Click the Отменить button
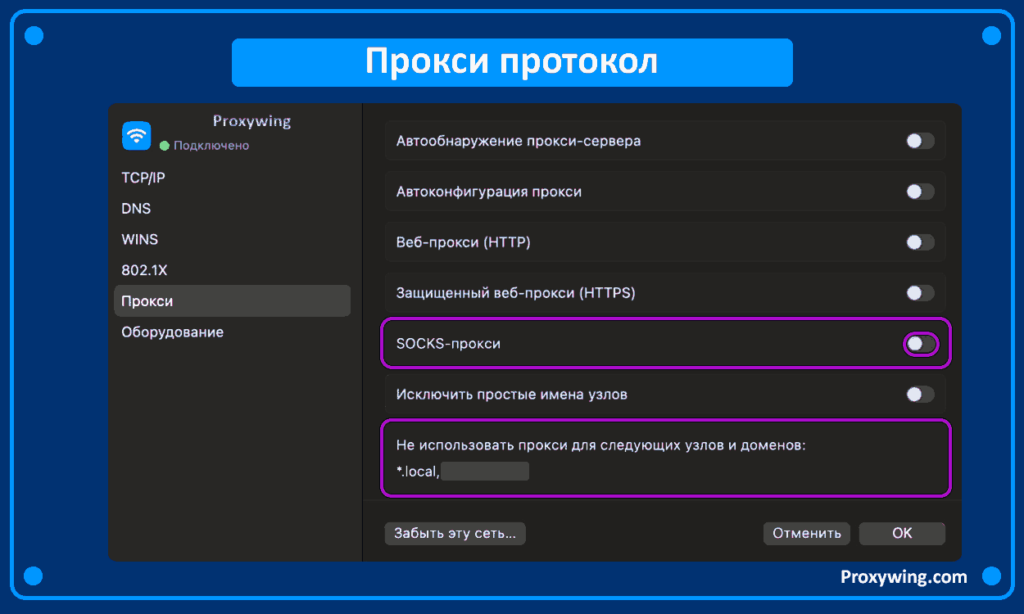1024x614 pixels. coord(807,533)
